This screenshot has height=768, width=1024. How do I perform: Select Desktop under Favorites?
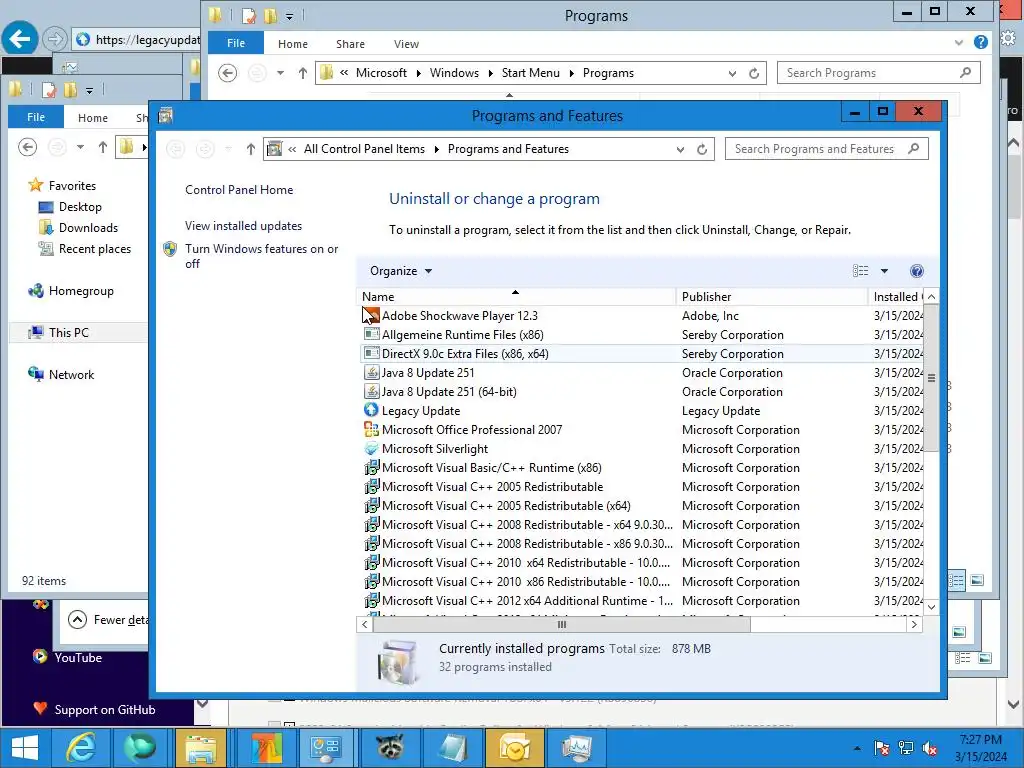pyautogui.click(x=80, y=207)
